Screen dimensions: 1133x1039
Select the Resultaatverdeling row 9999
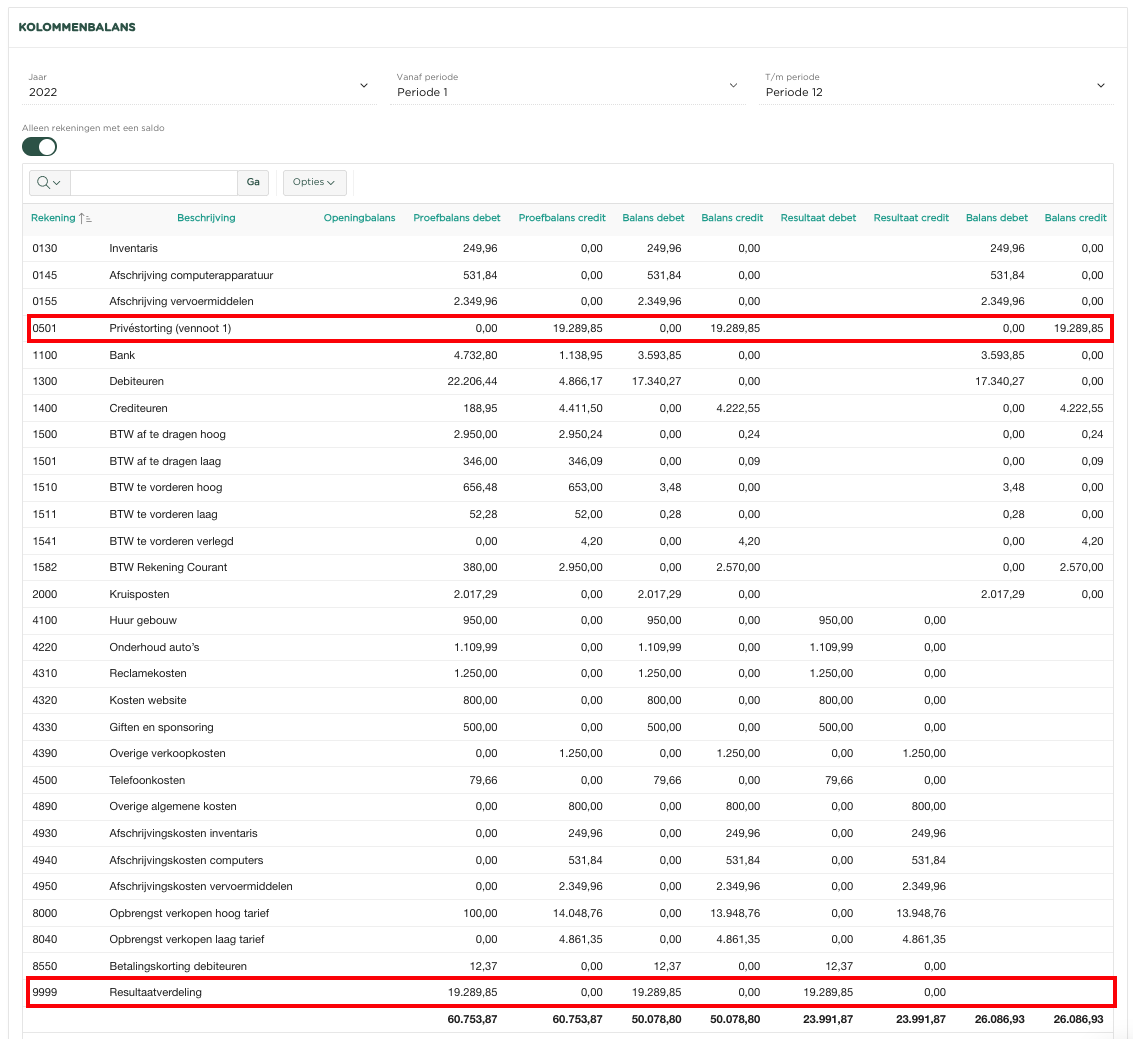(x=162, y=992)
